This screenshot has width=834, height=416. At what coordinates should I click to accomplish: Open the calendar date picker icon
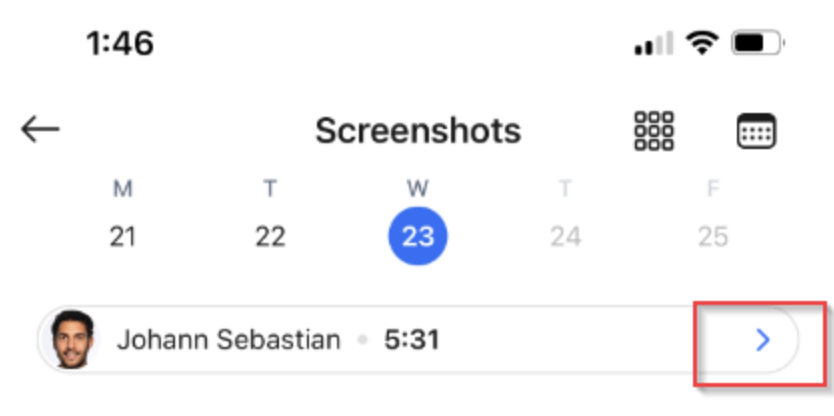756,131
